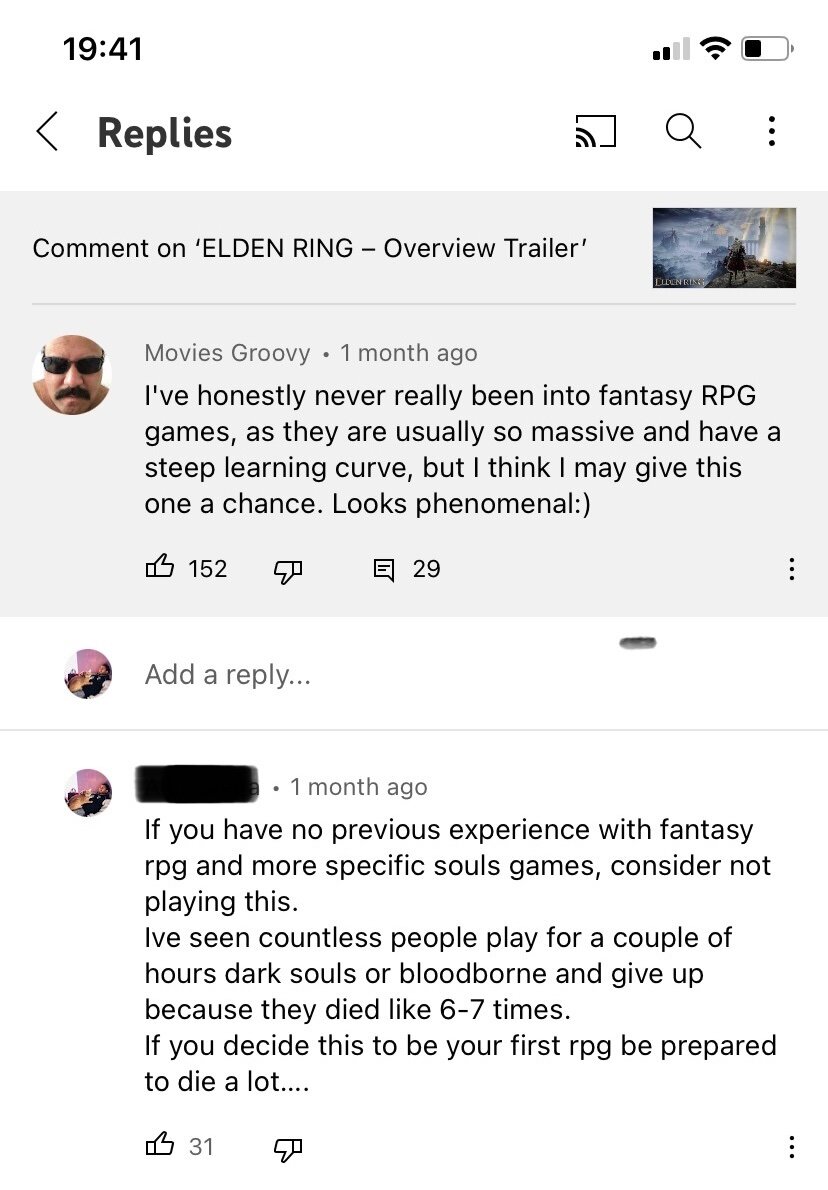This screenshot has height=1190, width=828.
Task: Open options menu for the souls reply
Action: 792,1146
